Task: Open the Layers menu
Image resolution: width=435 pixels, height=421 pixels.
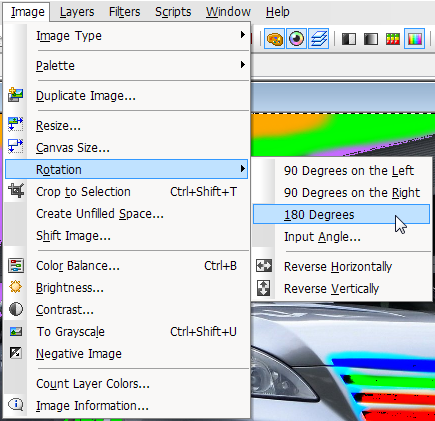Action: pos(77,12)
